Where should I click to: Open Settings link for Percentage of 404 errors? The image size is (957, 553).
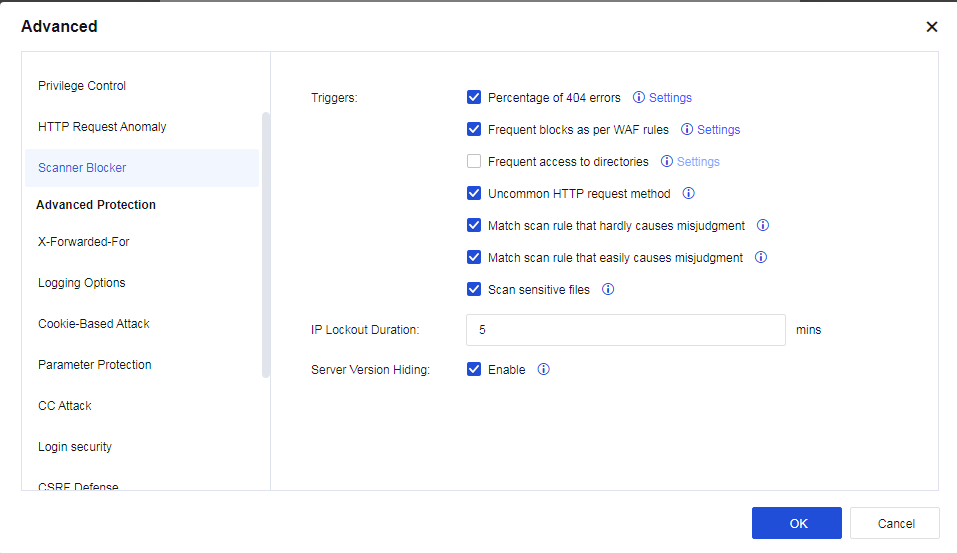pyautogui.click(x=670, y=98)
